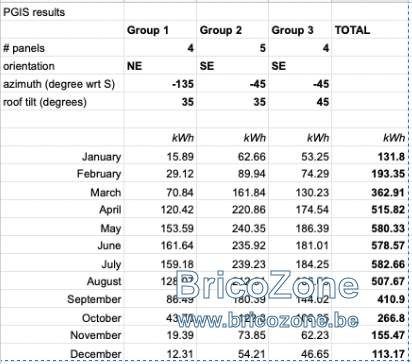412x364 pixels.
Task: Click the 'Group 1' column header cell
Action: tap(160, 30)
